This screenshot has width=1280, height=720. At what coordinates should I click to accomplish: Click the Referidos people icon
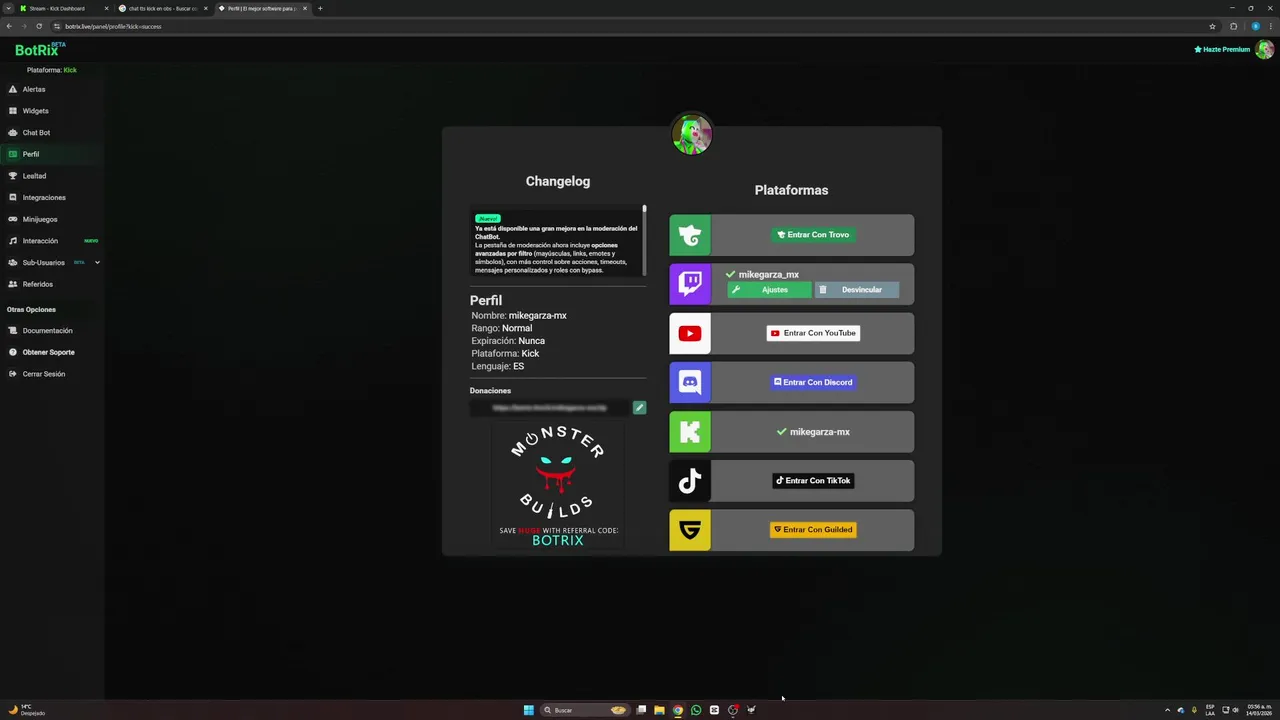(x=13, y=284)
